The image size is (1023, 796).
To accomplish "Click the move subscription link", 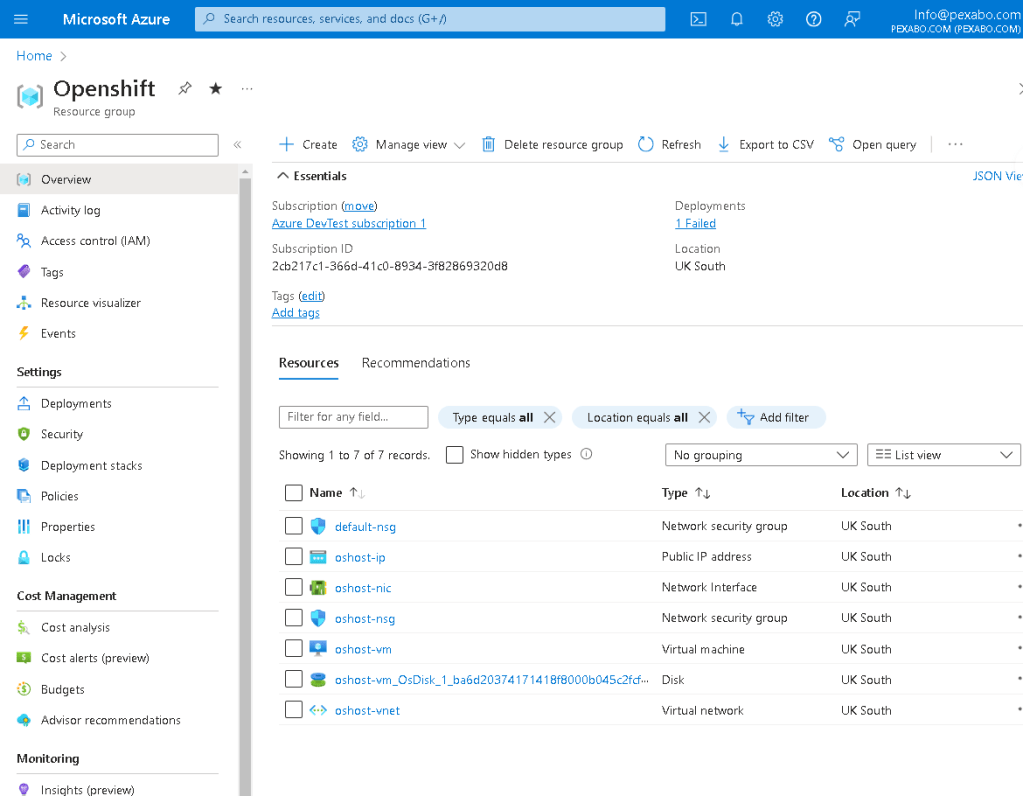I will pyautogui.click(x=359, y=206).
